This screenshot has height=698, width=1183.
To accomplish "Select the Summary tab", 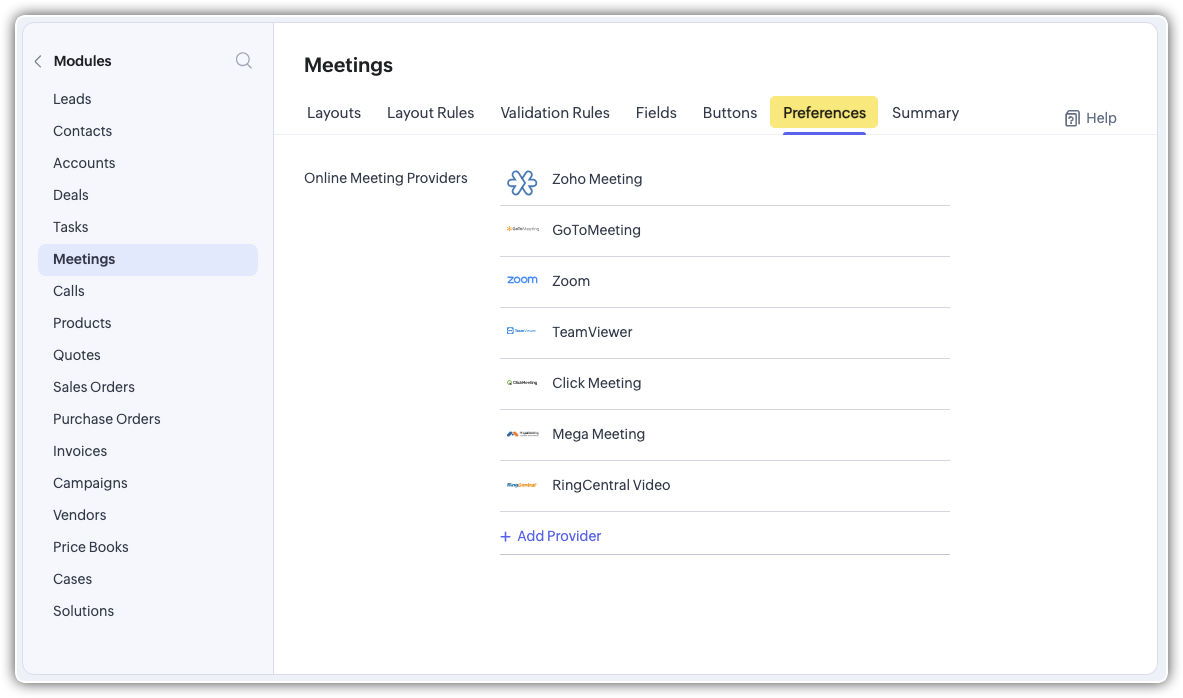I will coord(925,113).
